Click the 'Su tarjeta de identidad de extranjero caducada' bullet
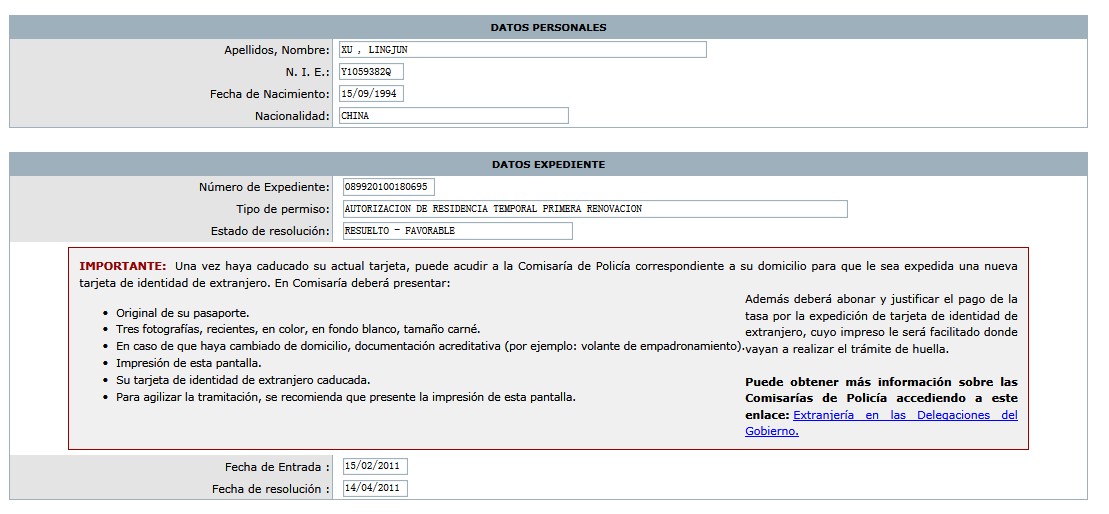1109x514 pixels. click(x=243, y=380)
